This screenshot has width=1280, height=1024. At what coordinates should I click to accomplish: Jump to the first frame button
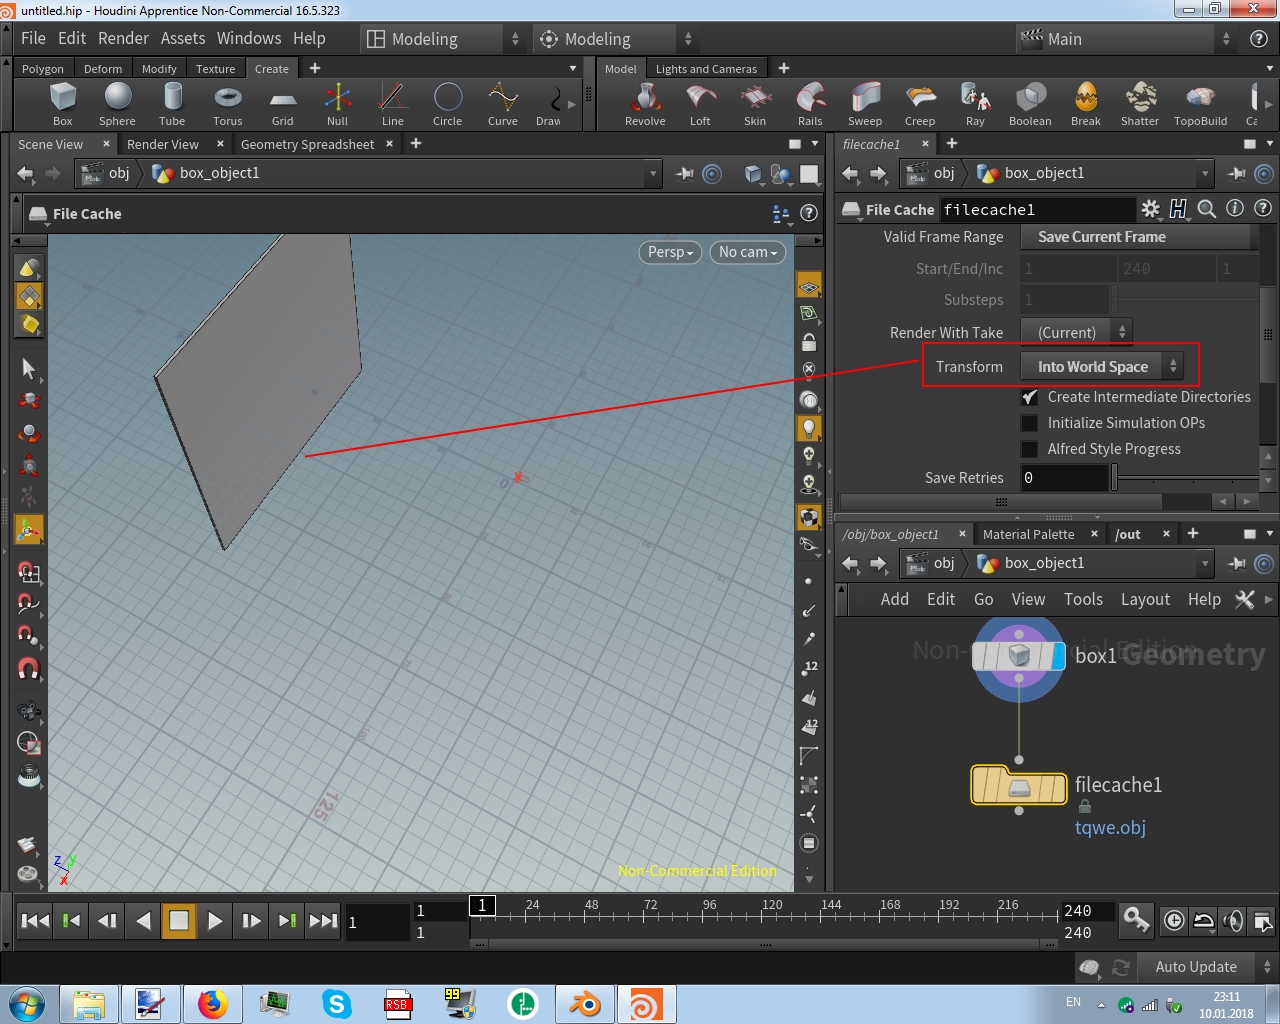(x=35, y=921)
